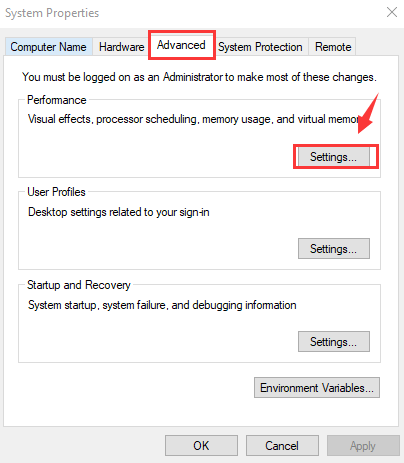Click the Performance group label
This screenshot has height=463, width=404.
(57, 100)
